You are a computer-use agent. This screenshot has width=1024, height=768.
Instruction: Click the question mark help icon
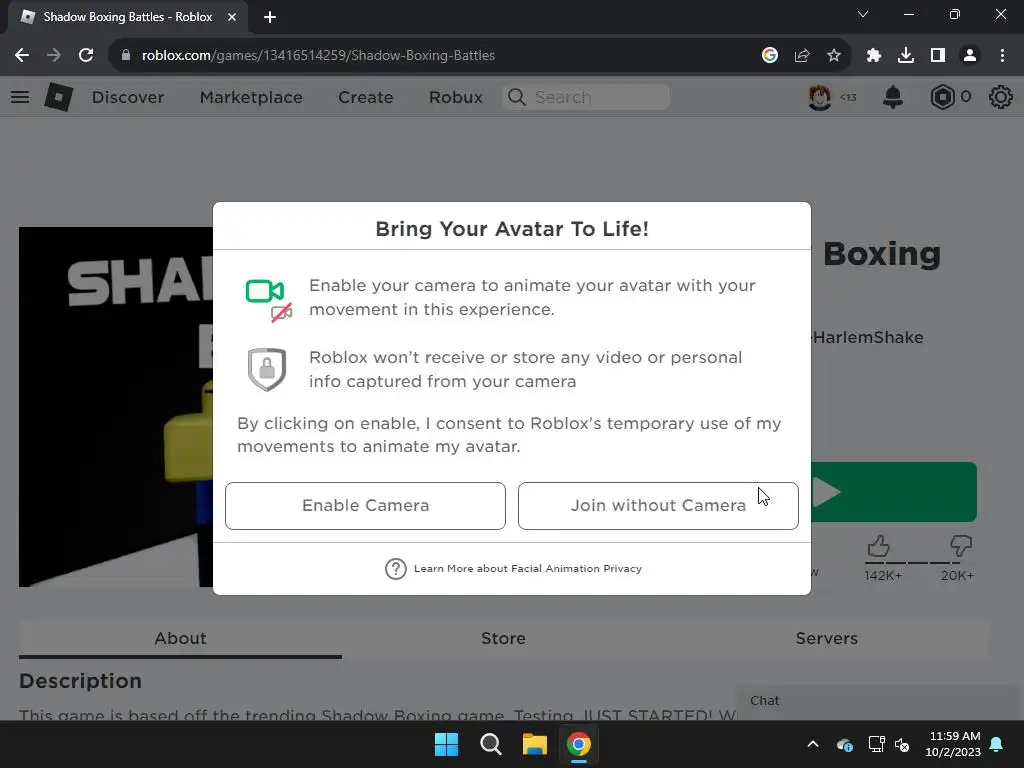click(x=395, y=569)
